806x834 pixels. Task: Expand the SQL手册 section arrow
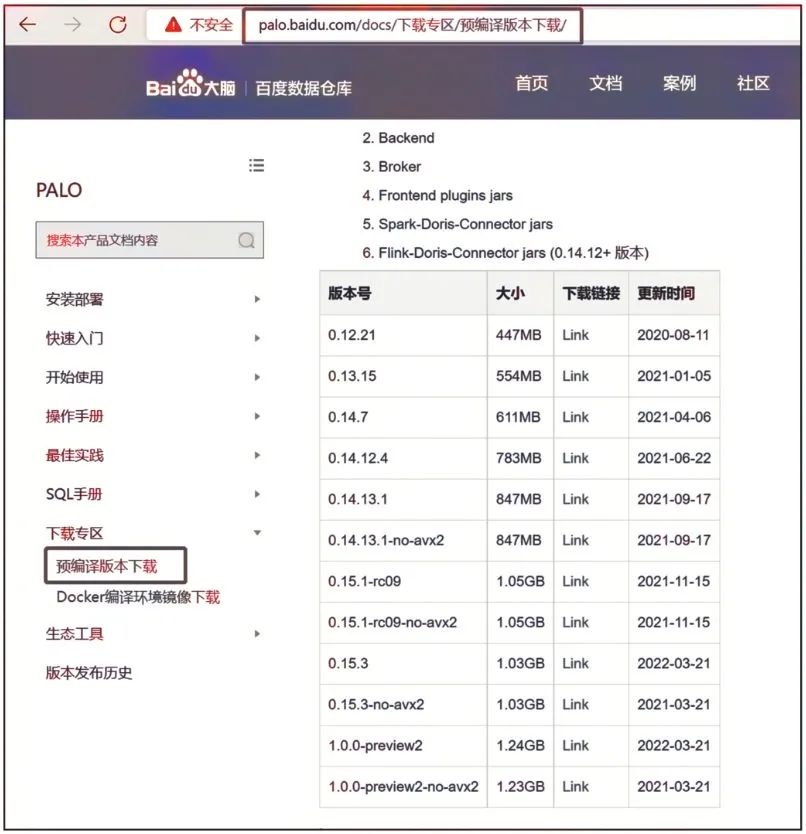257,495
